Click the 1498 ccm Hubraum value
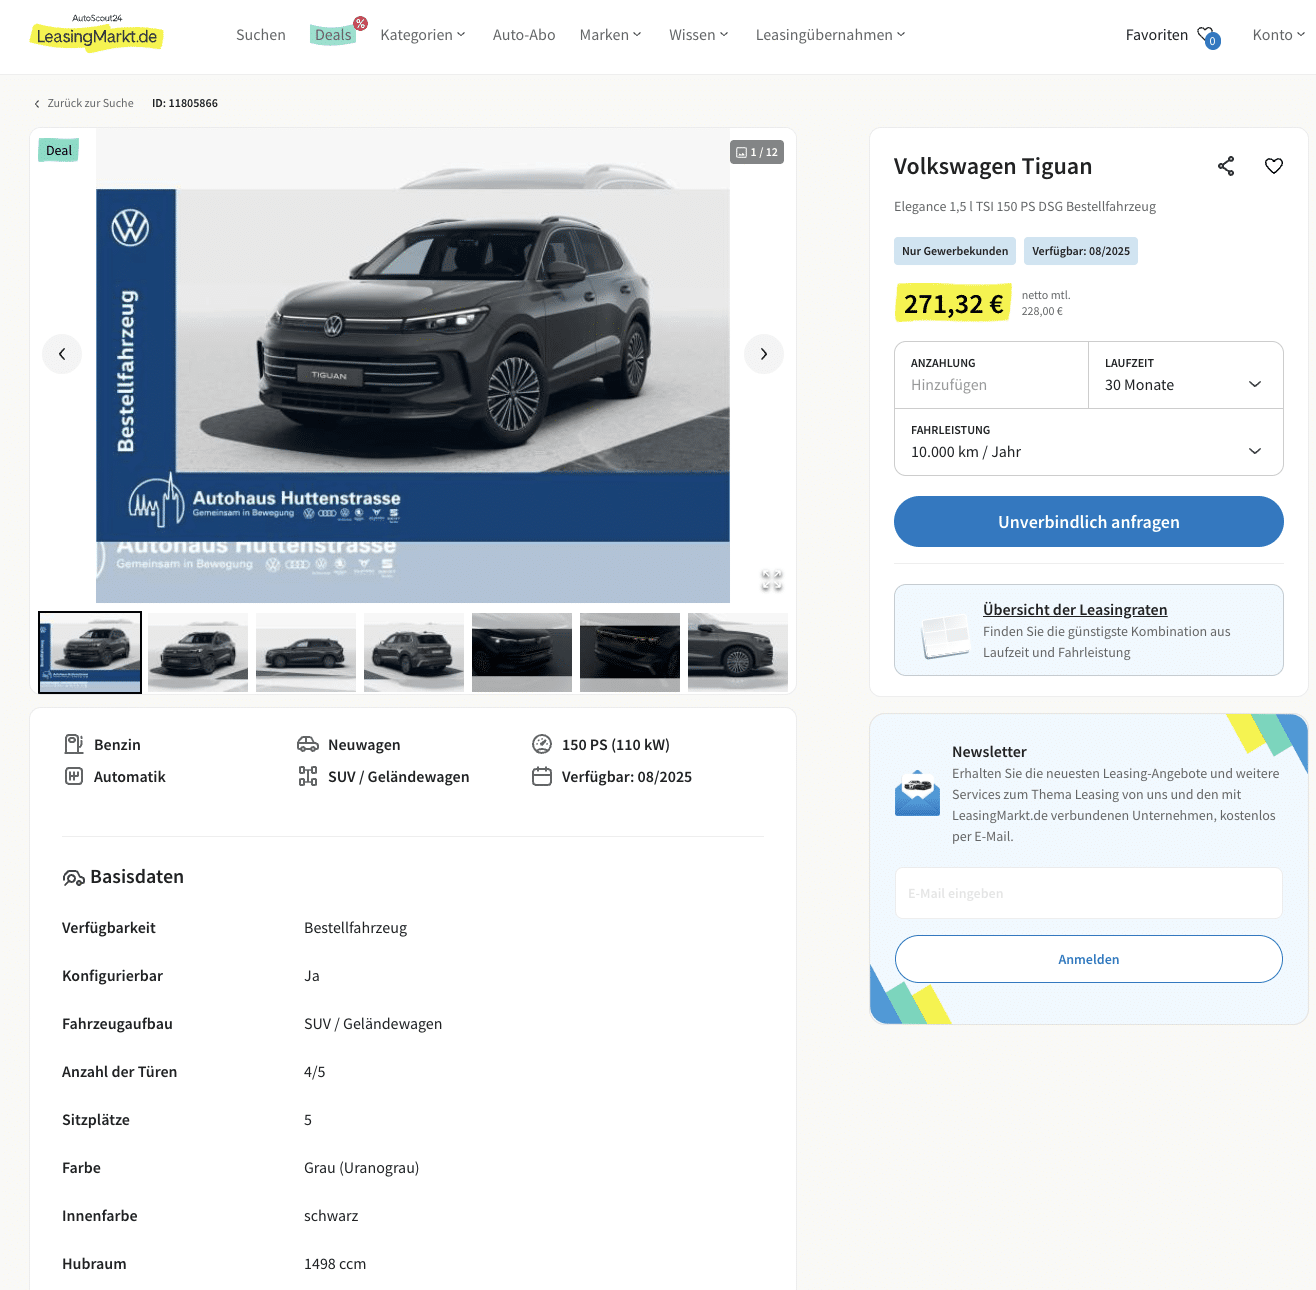 tap(335, 1264)
